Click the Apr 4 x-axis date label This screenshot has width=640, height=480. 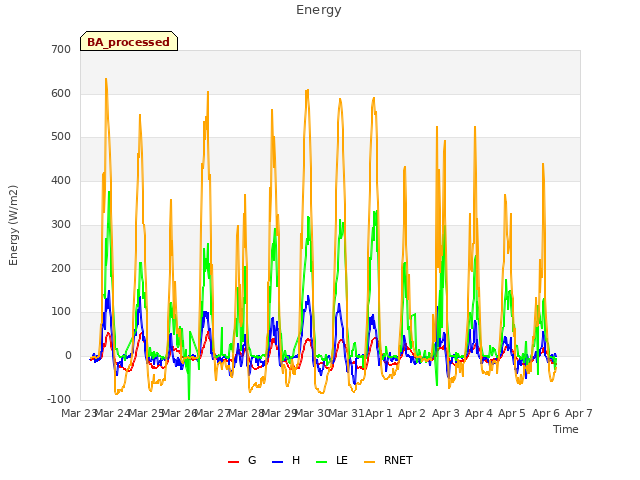[479, 413]
